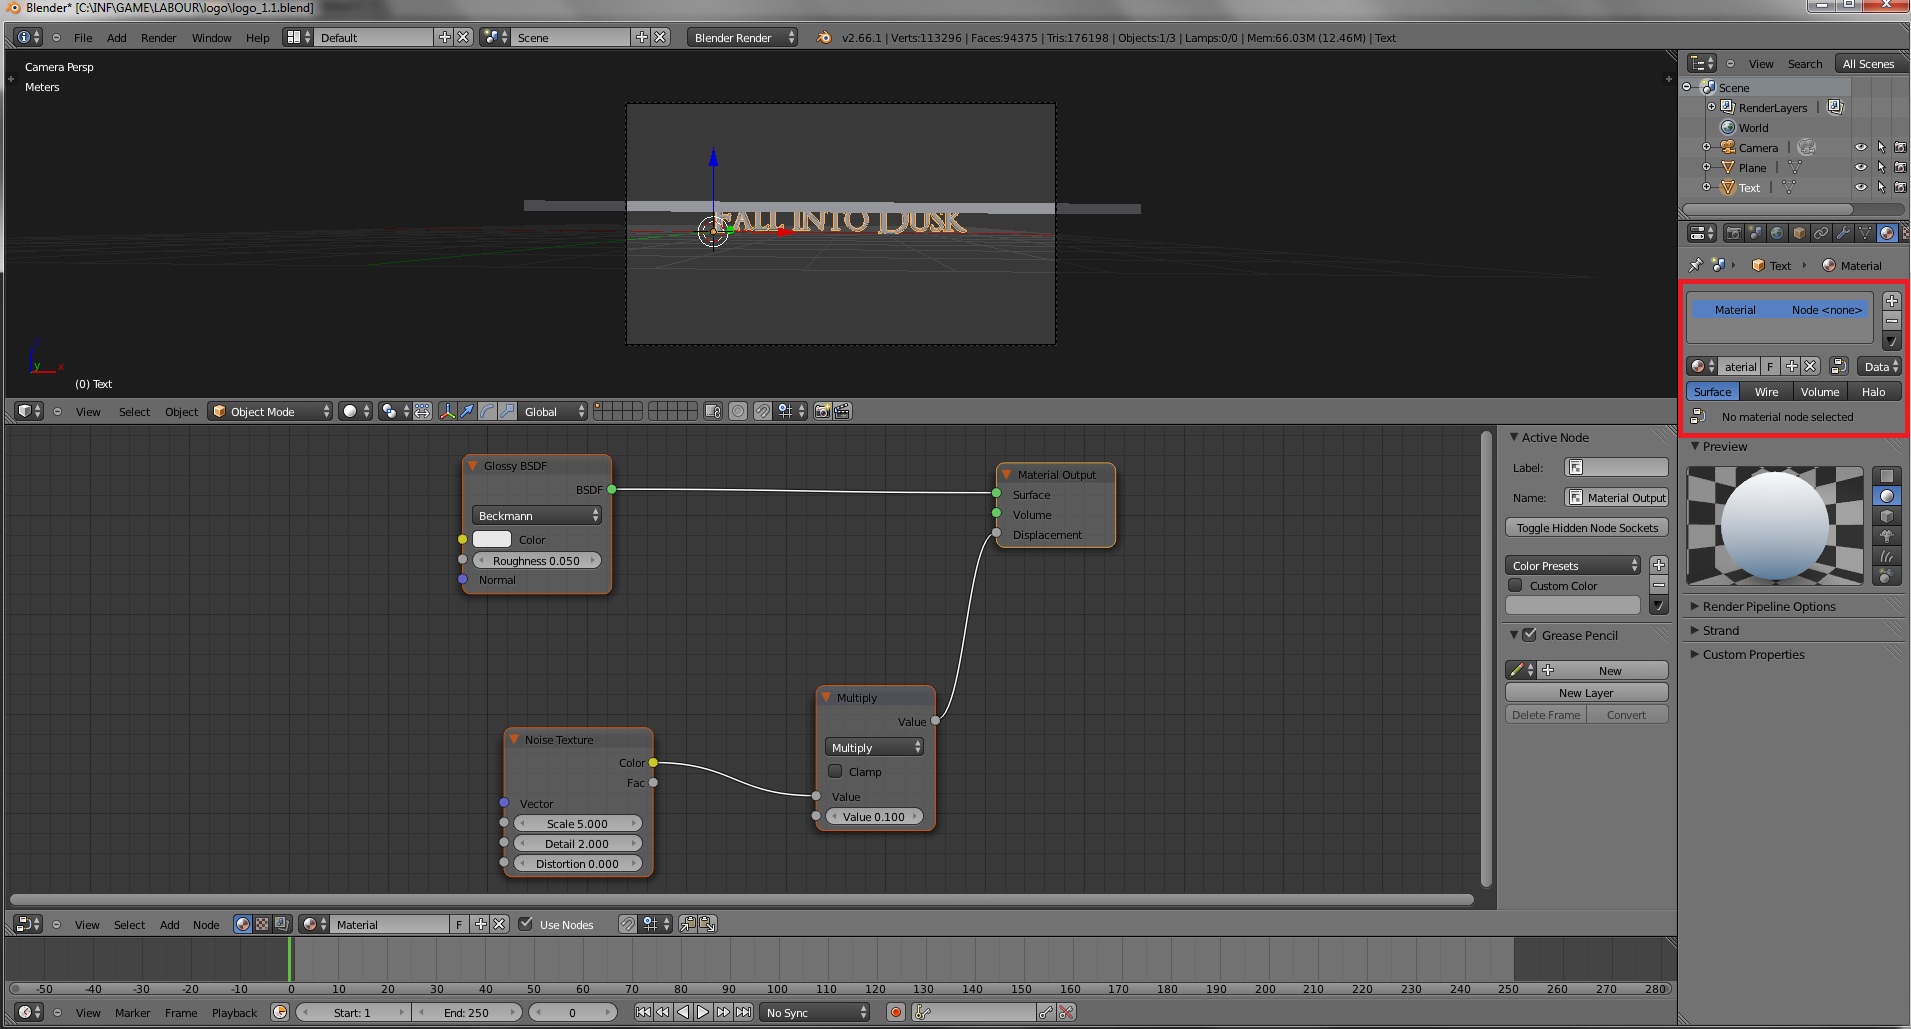Open Node menu in node editor header
This screenshot has width=1911, height=1029.
click(x=206, y=924)
